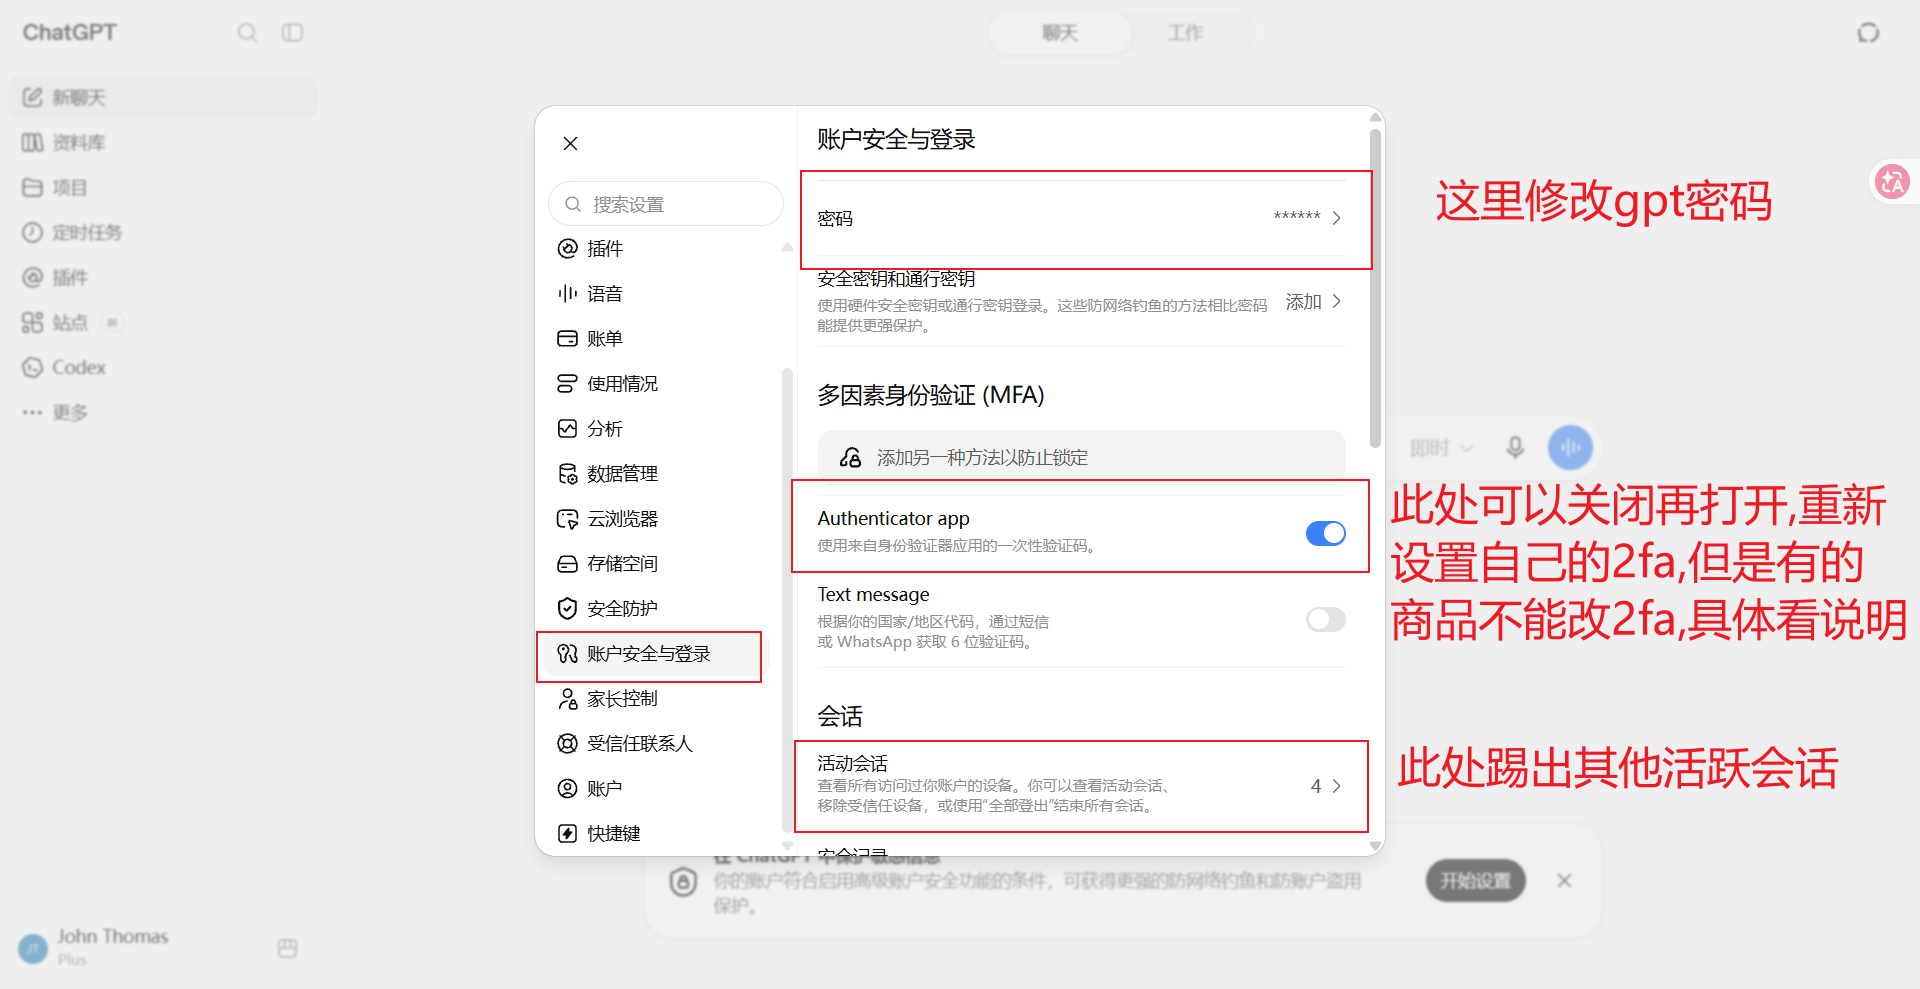Click the 分析 chart icon
Image resolution: width=1920 pixels, height=989 pixels.
(x=567, y=429)
